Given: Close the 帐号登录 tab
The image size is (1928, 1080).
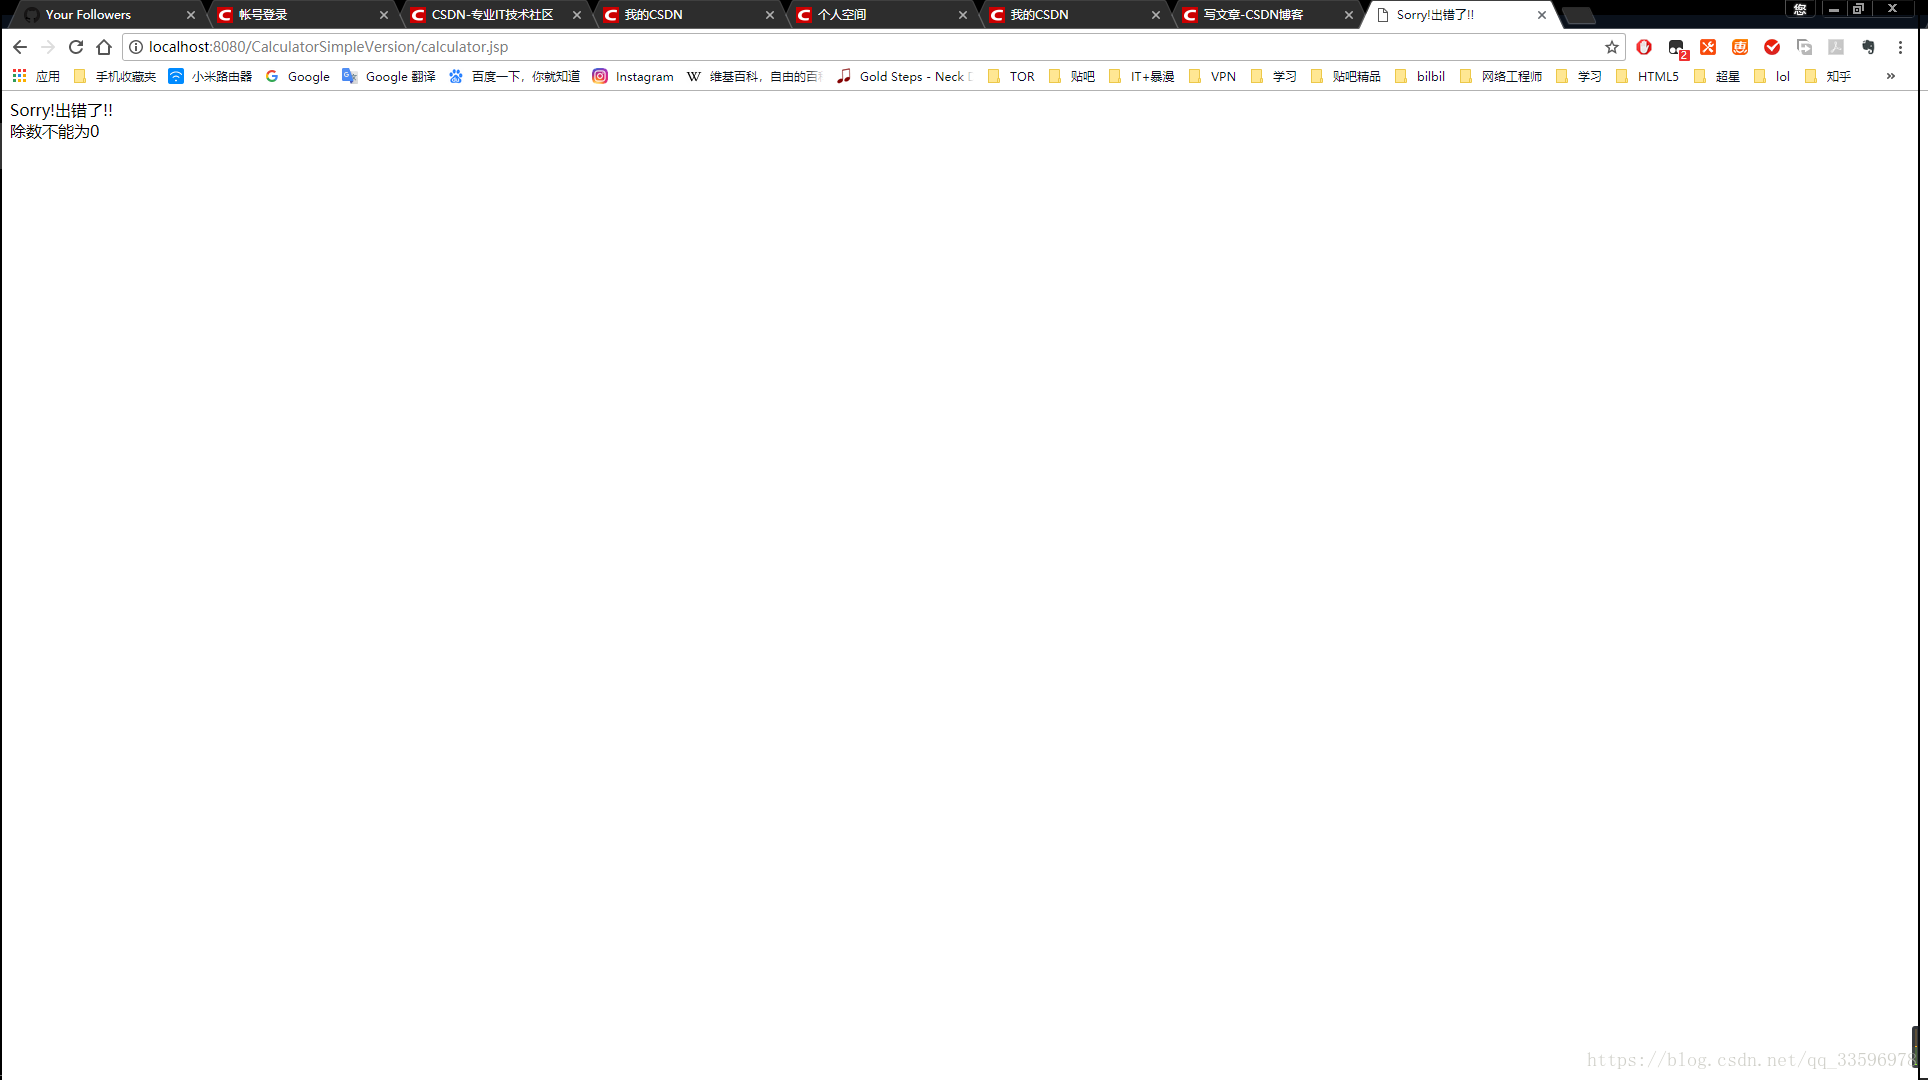Looking at the screenshot, I should point(384,15).
